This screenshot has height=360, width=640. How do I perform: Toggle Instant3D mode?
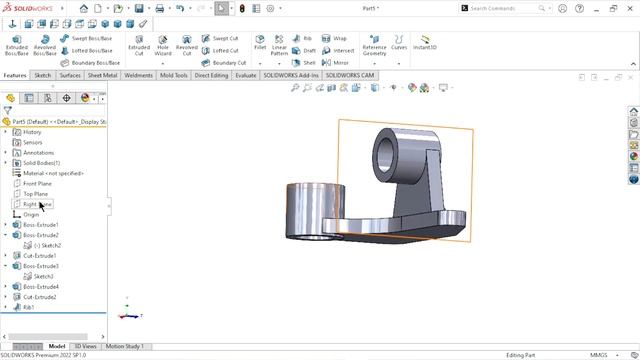[x=424, y=42]
